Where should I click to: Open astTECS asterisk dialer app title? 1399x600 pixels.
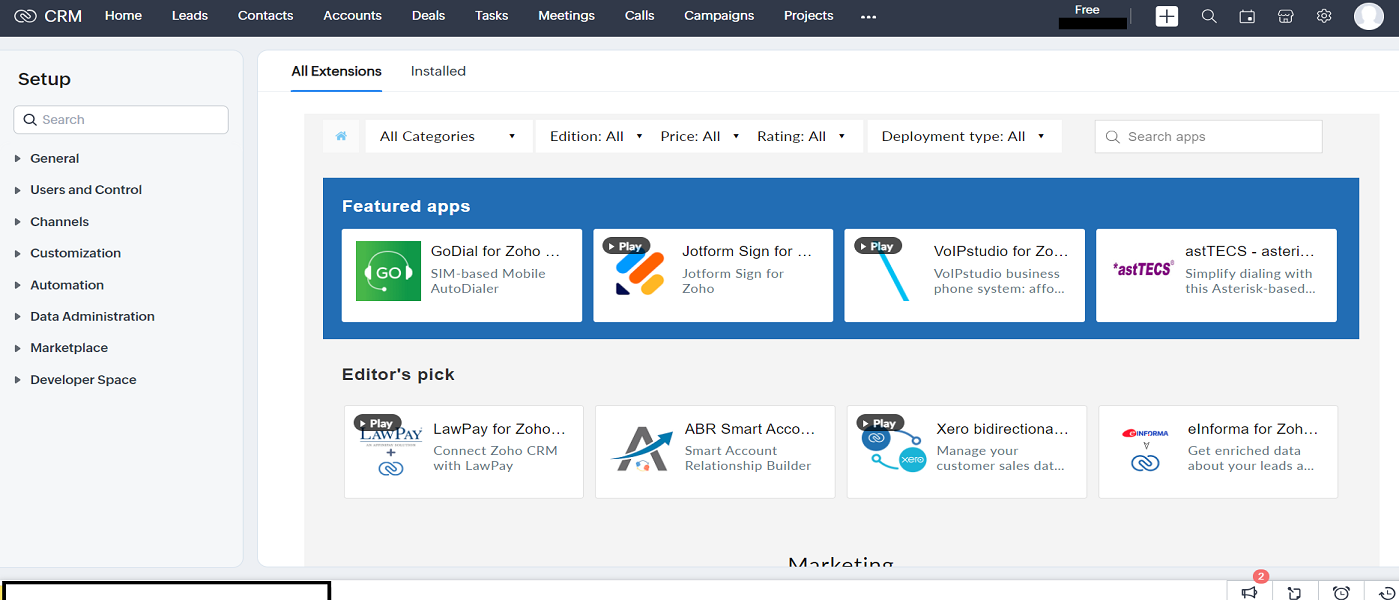point(1250,251)
